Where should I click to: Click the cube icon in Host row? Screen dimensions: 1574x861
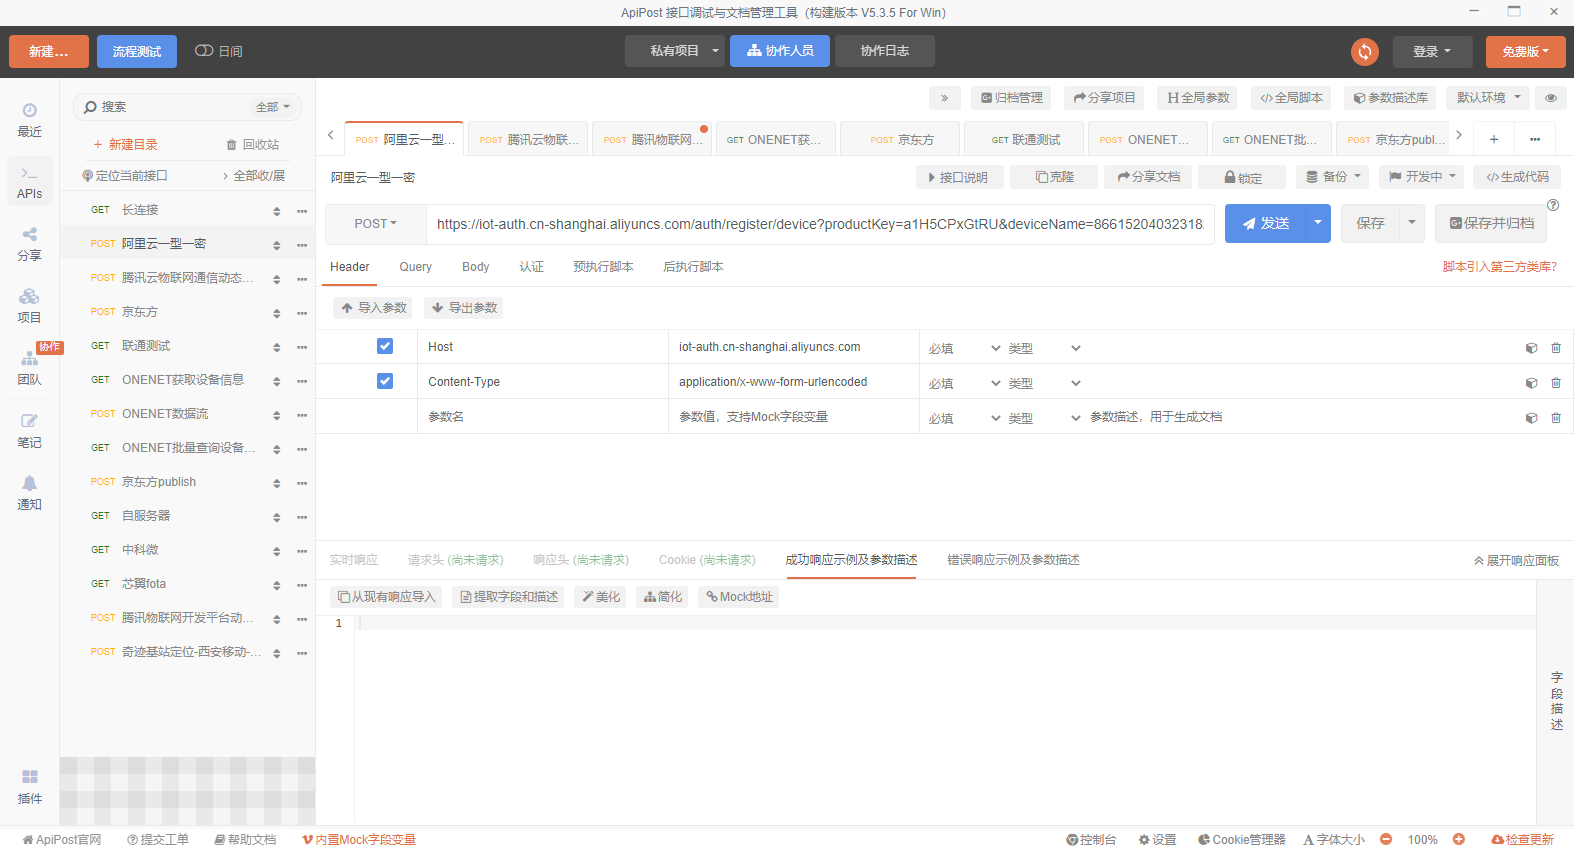click(x=1531, y=348)
